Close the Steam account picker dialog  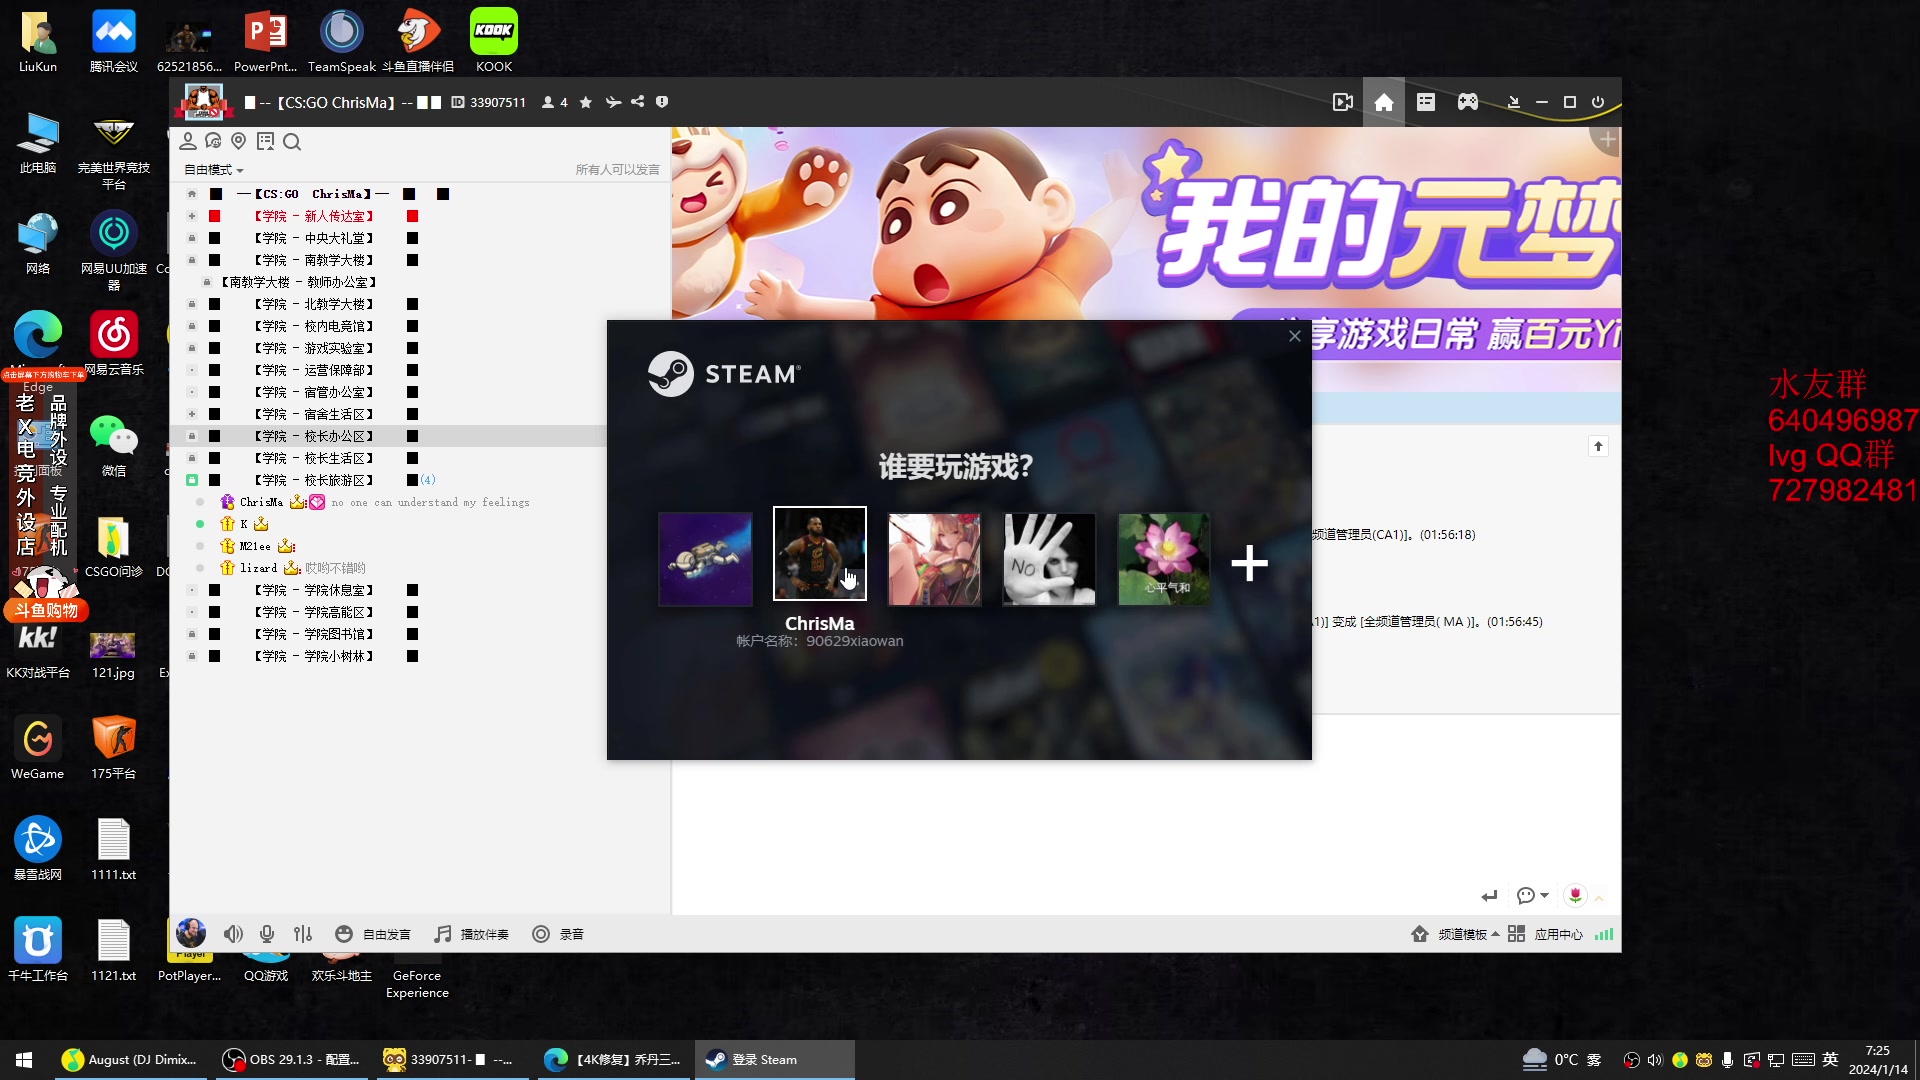(1294, 336)
